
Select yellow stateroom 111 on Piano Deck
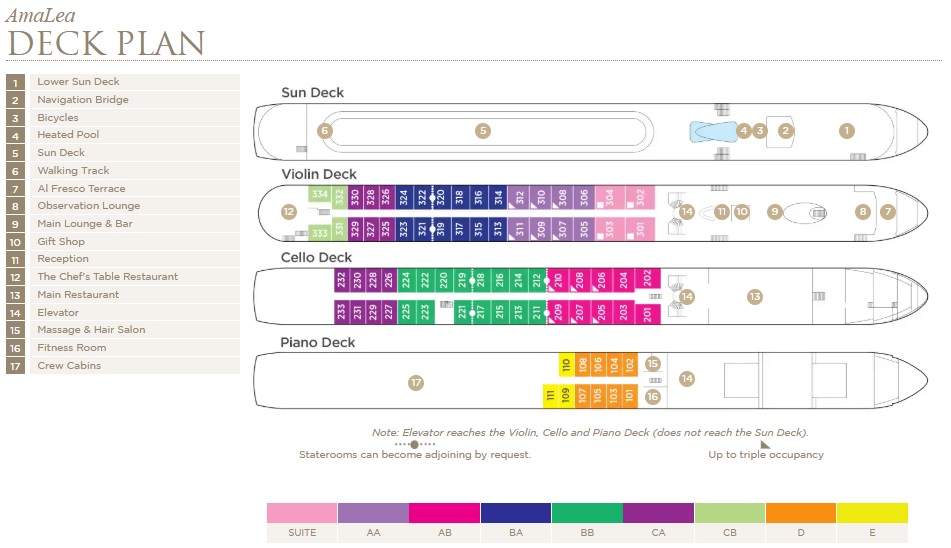(550, 396)
